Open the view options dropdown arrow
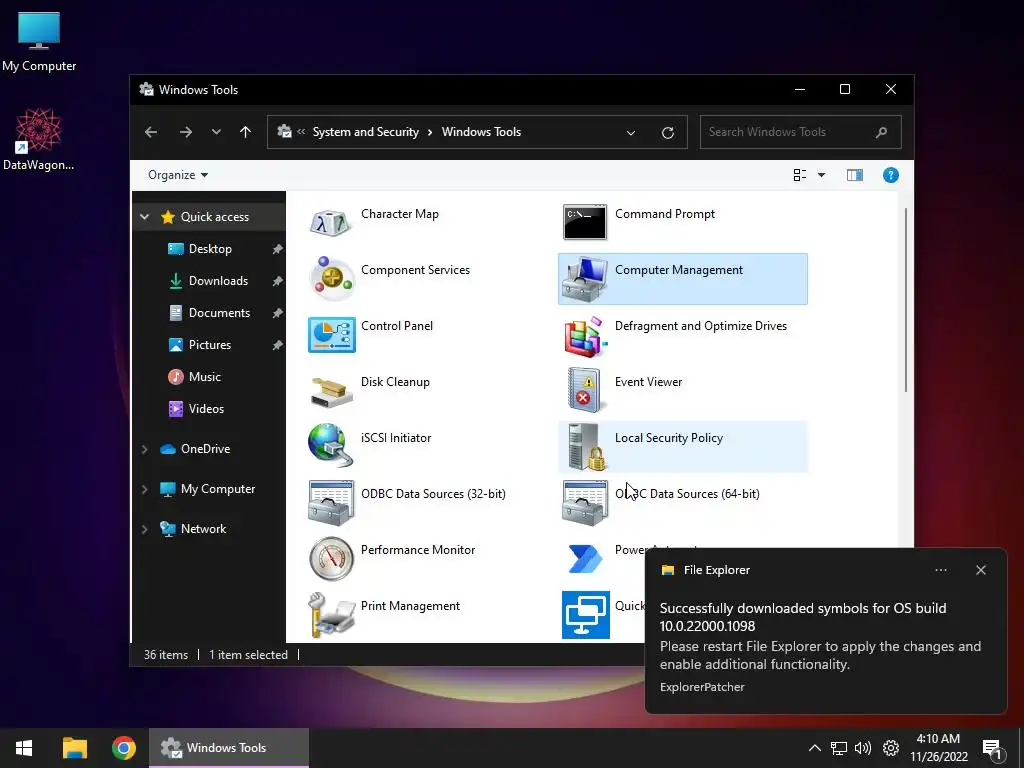 pyautogui.click(x=822, y=175)
